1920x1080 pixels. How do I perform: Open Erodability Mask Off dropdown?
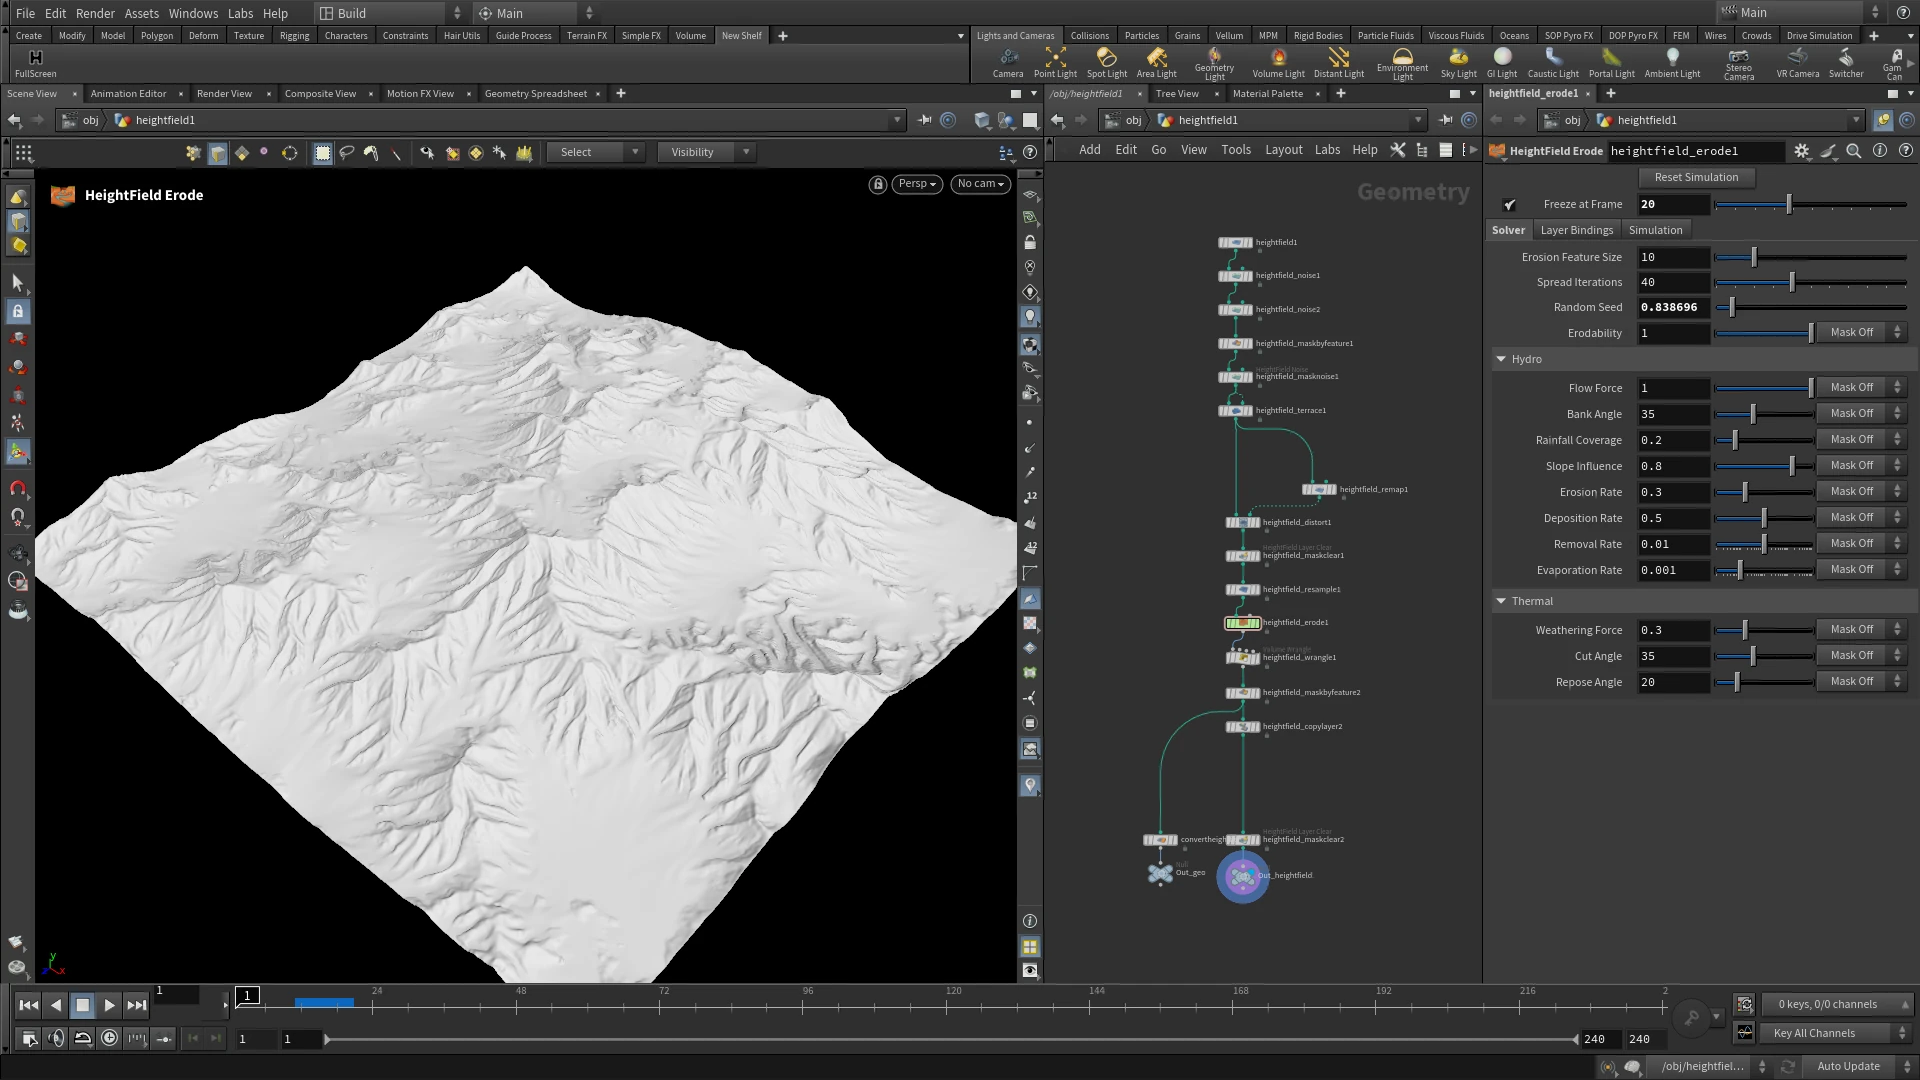(x=1863, y=333)
